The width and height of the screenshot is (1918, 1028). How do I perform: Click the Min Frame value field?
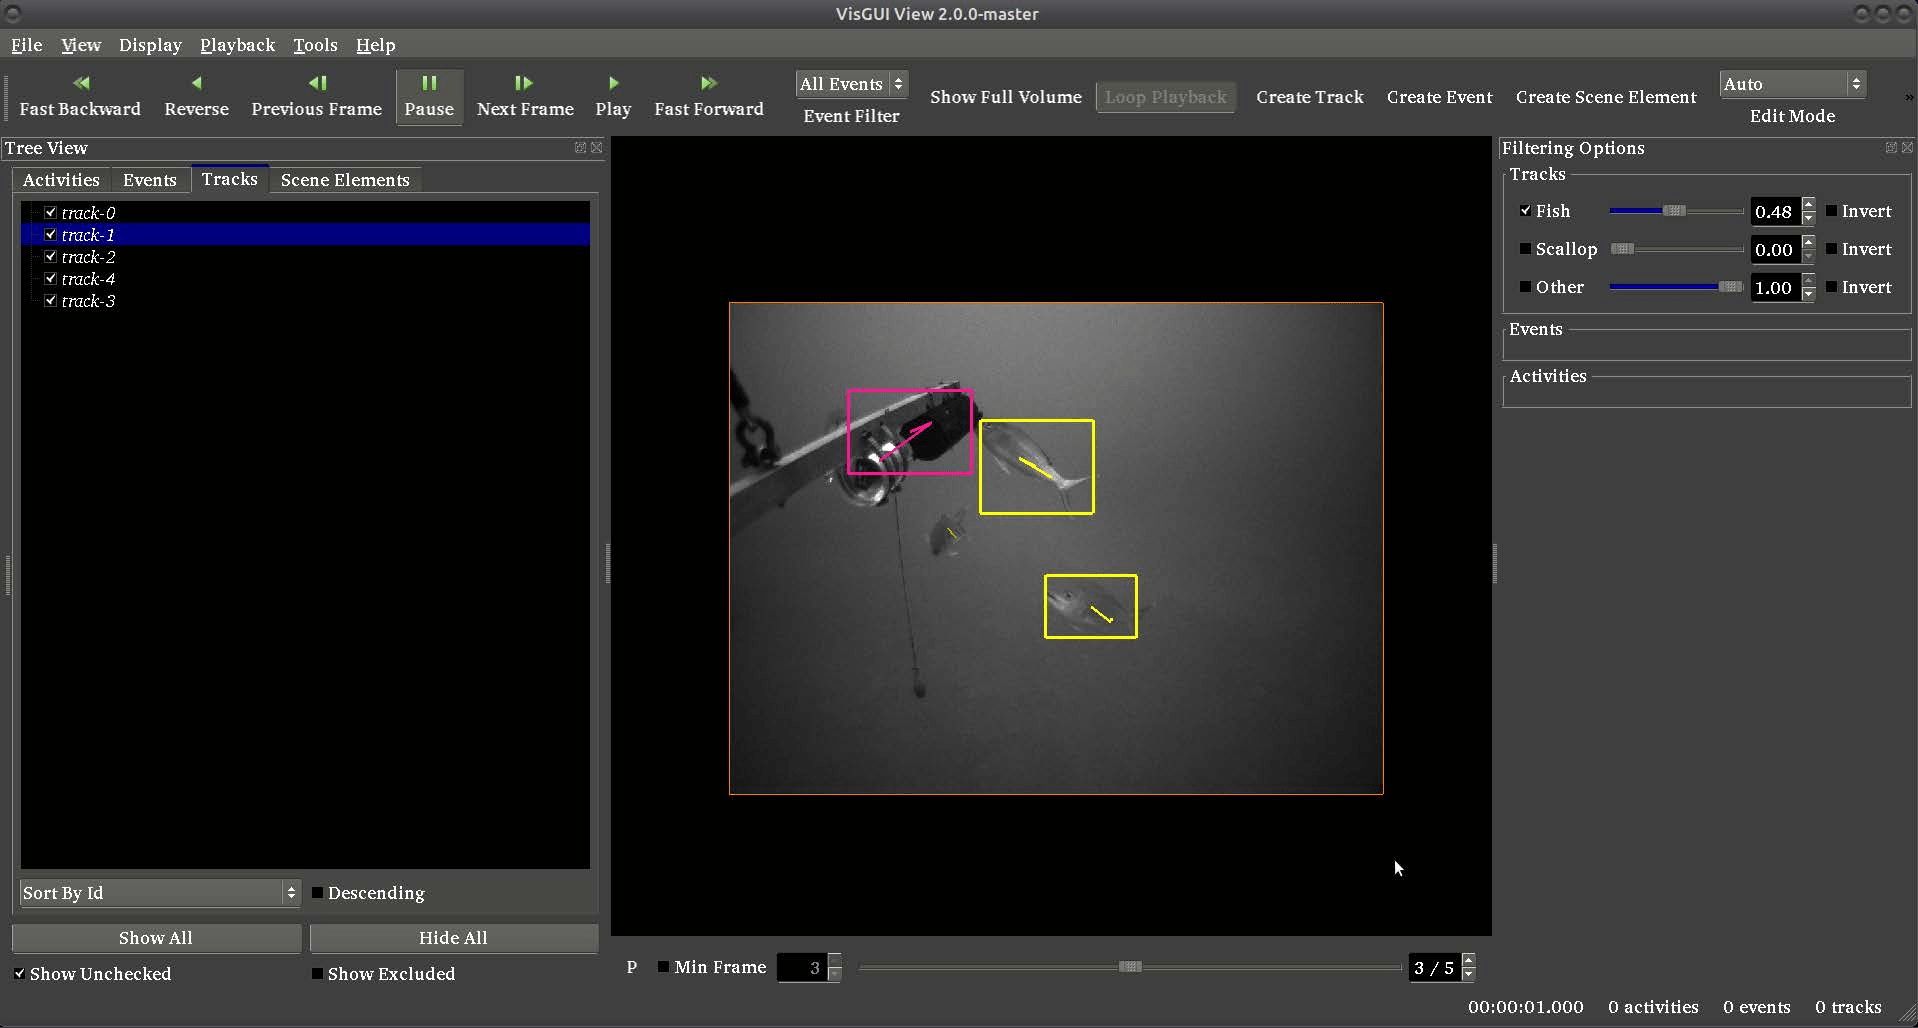[805, 967]
